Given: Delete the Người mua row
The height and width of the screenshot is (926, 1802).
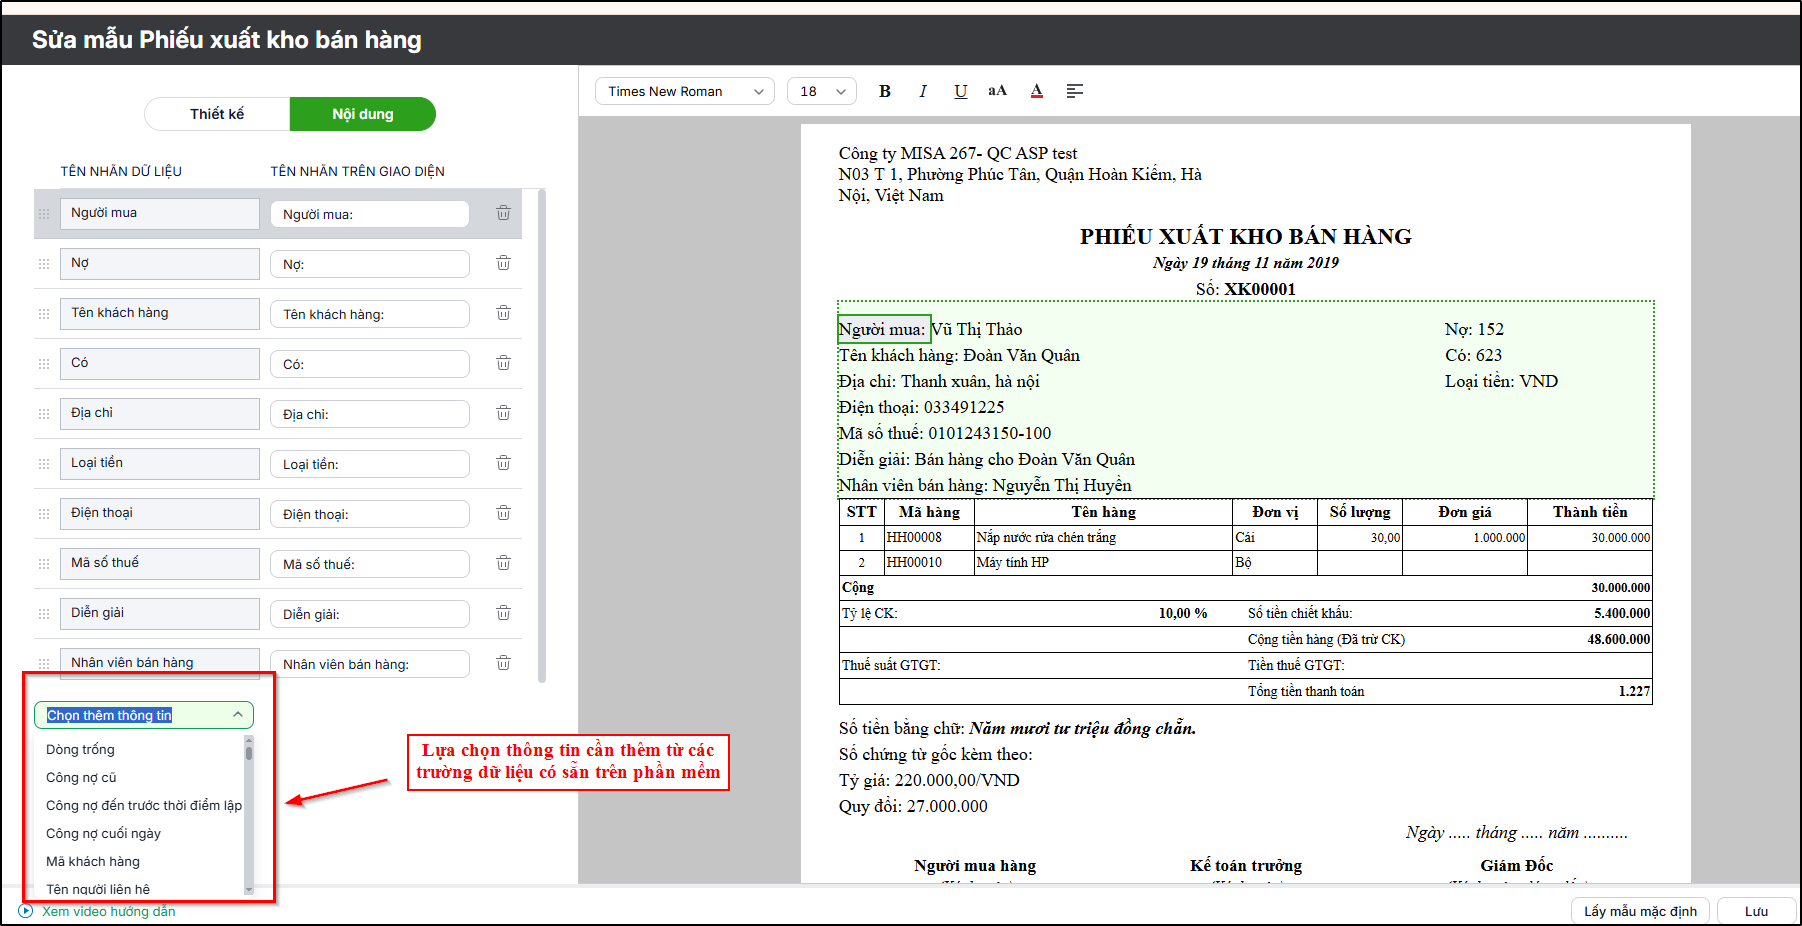Looking at the screenshot, I should [503, 213].
